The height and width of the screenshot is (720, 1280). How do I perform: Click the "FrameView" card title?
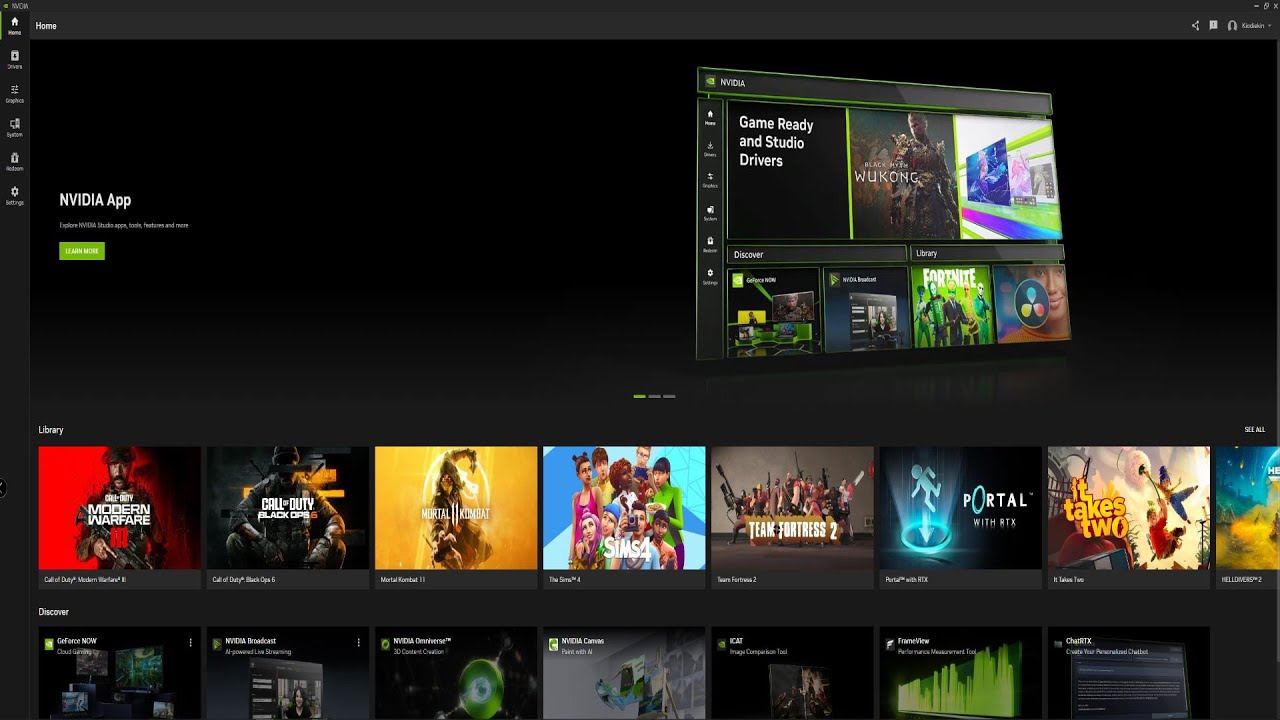914,641
